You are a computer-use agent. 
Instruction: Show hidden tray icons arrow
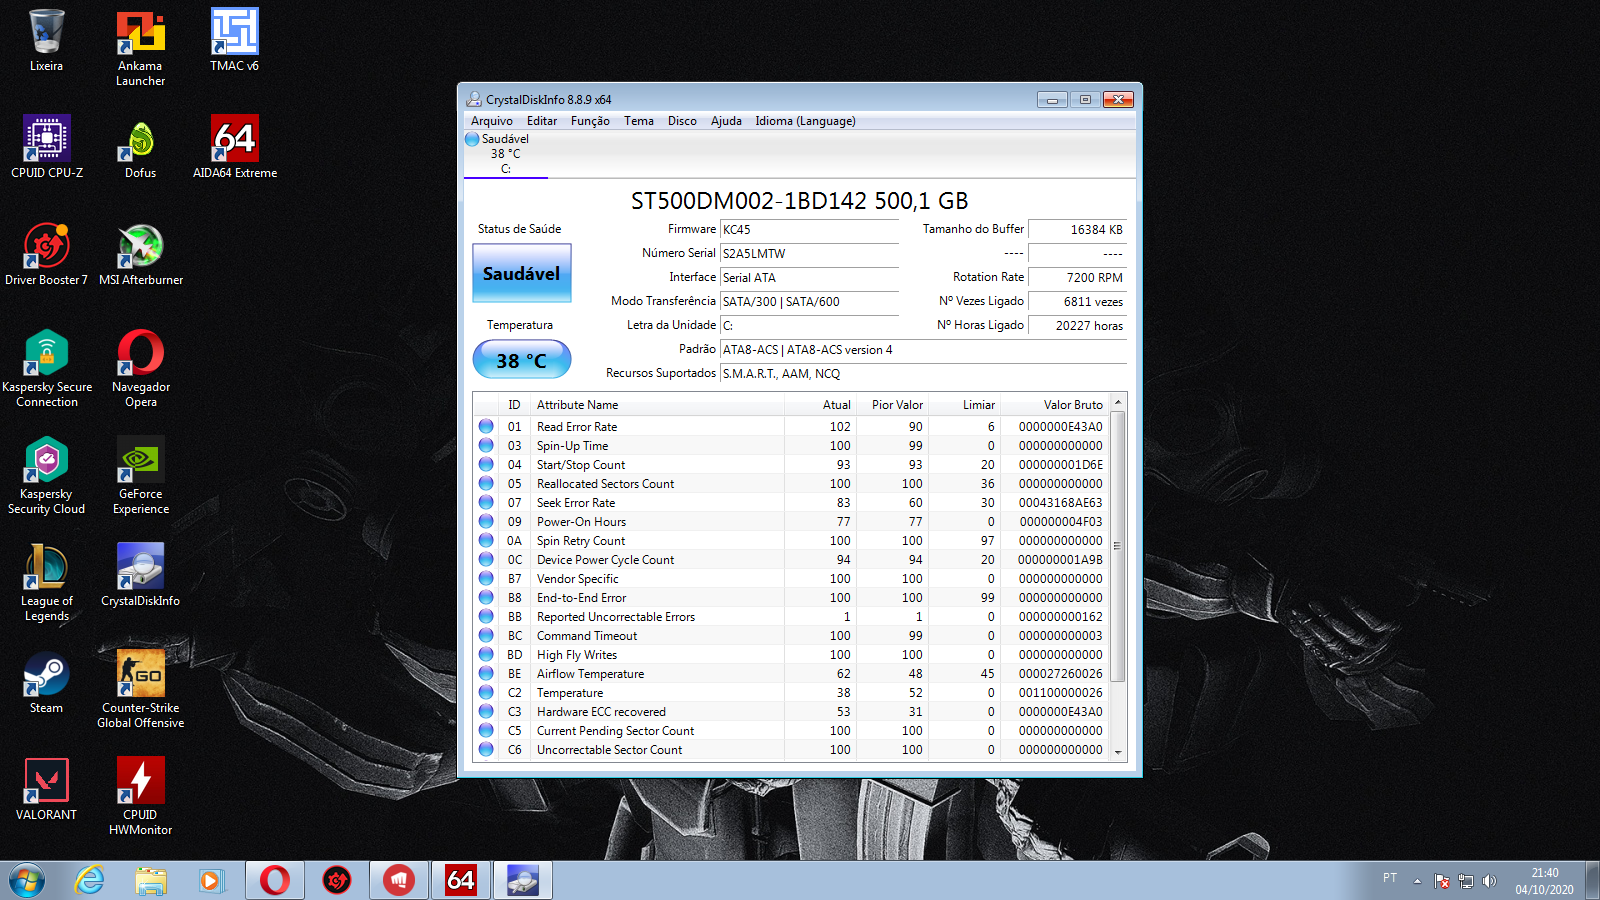[x=1417, y=881]
